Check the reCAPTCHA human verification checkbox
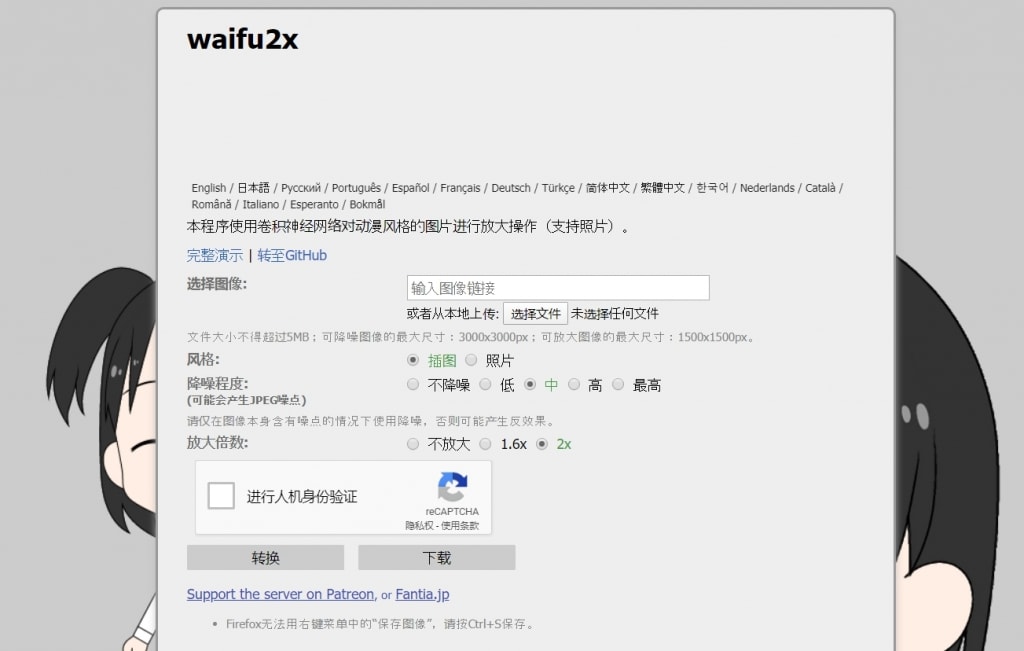The width and height of the screenshot is (1024, 651). (x=221, y=496)
